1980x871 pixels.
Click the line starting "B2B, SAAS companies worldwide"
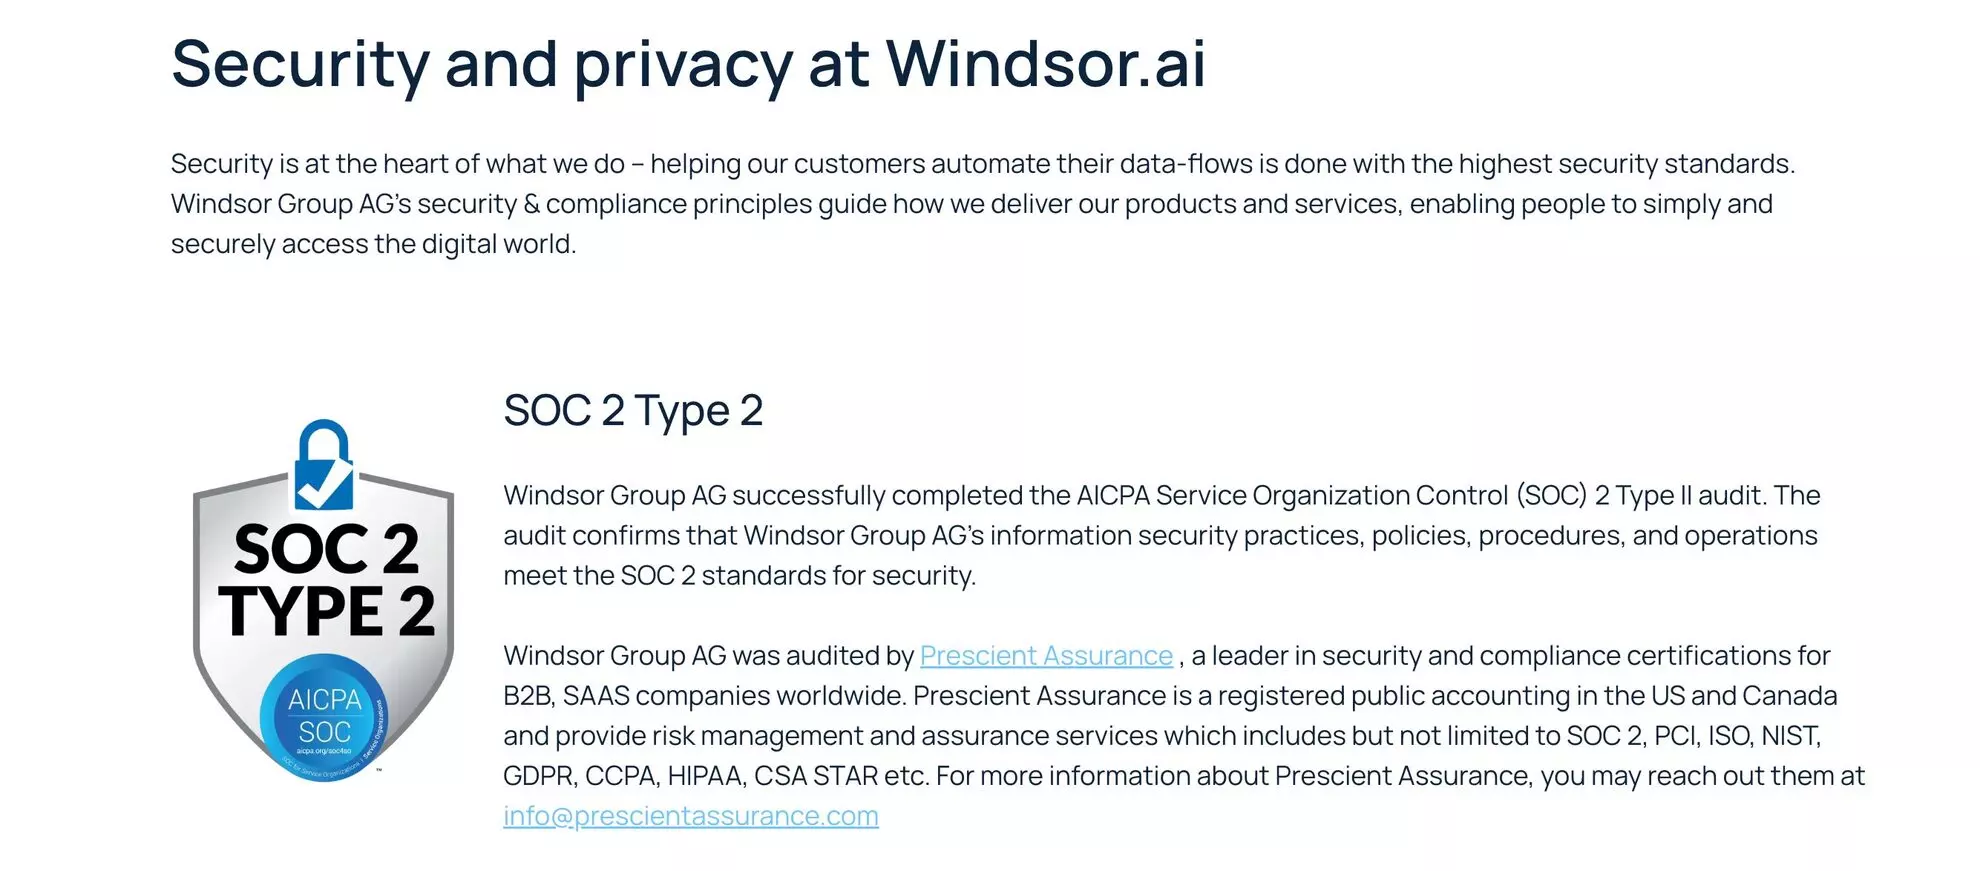(1170, 696)
